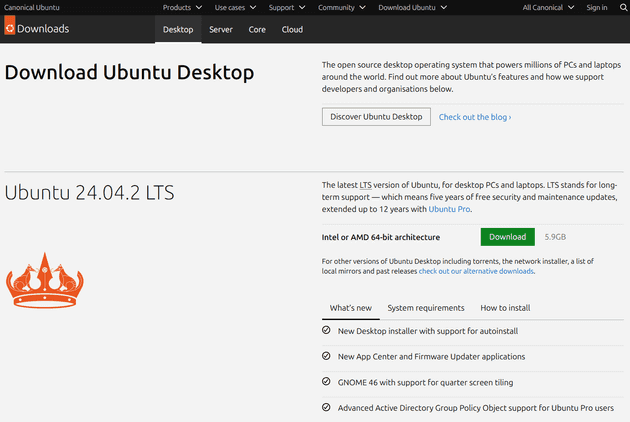Open the Support dropdown menu
The width and height of the screenshot is (630, 422).
click(287, 7)
